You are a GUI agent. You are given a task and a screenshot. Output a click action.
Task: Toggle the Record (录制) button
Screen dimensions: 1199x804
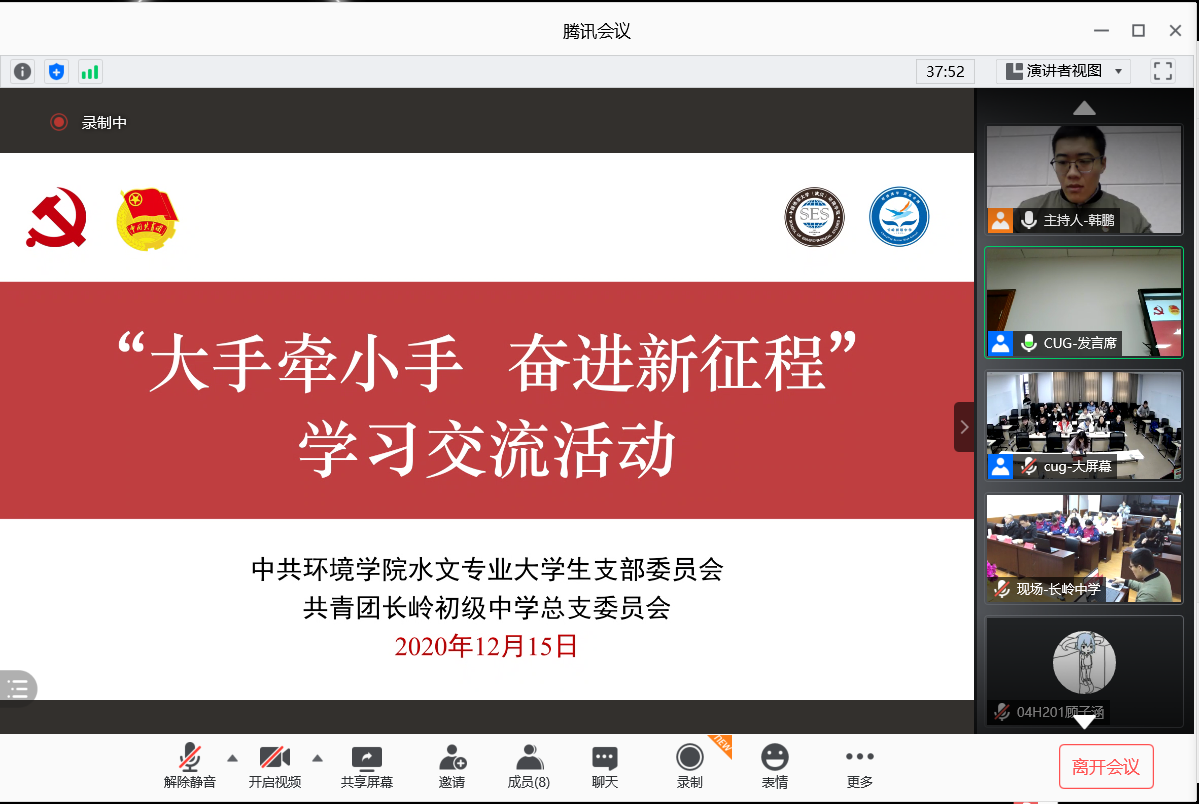click(x=689, y=767)
